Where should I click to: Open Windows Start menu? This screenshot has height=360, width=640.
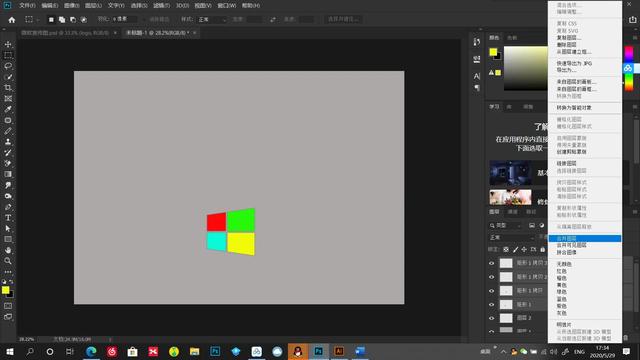click(x=9, y=351)
